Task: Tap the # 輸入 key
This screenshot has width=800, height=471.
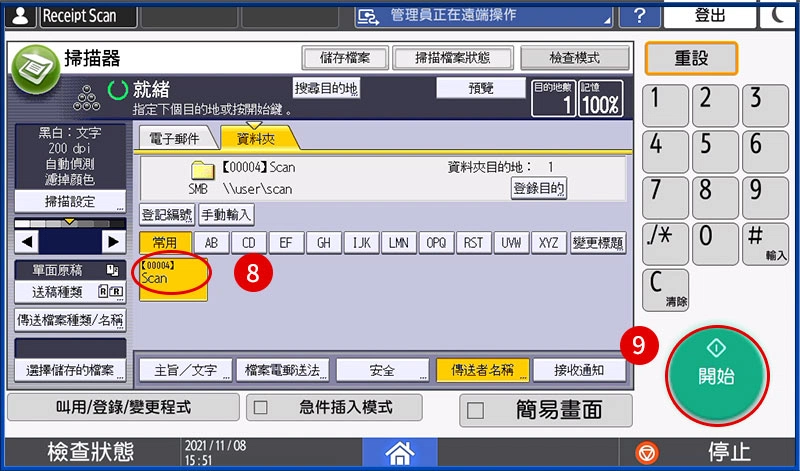Action: [765, 244]
